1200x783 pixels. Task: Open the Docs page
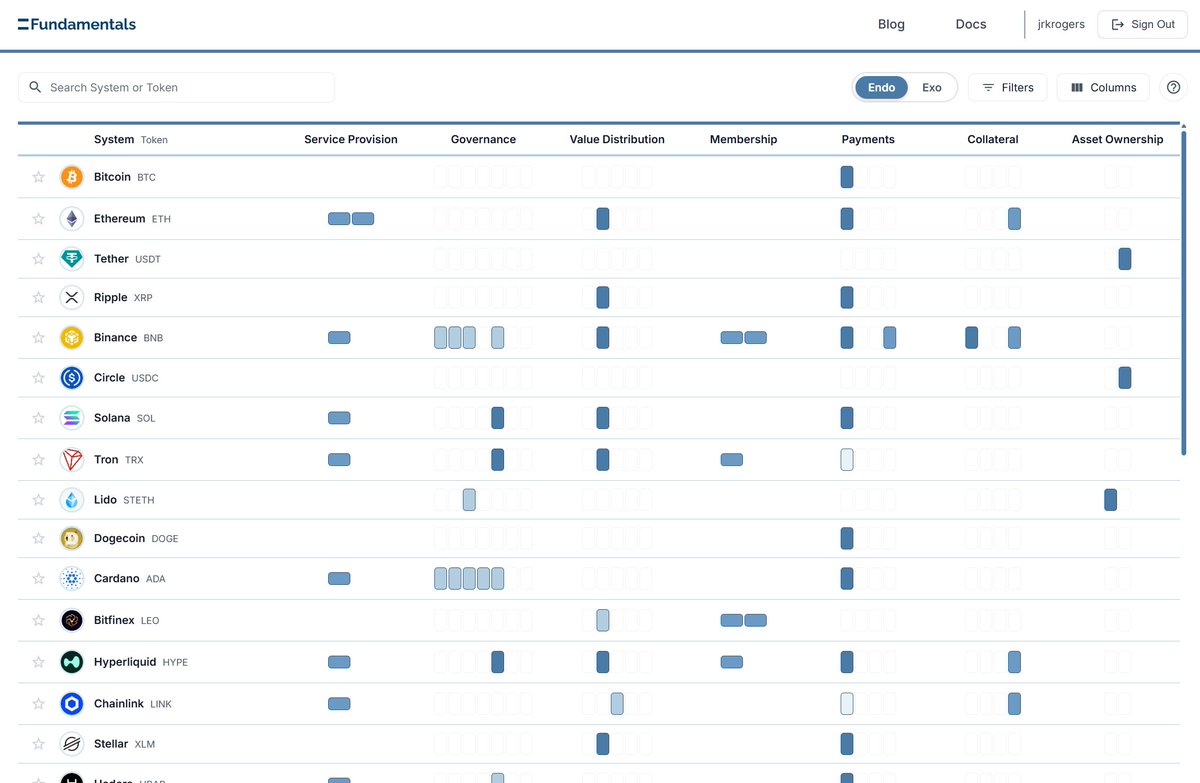click(x=971, y=24)
